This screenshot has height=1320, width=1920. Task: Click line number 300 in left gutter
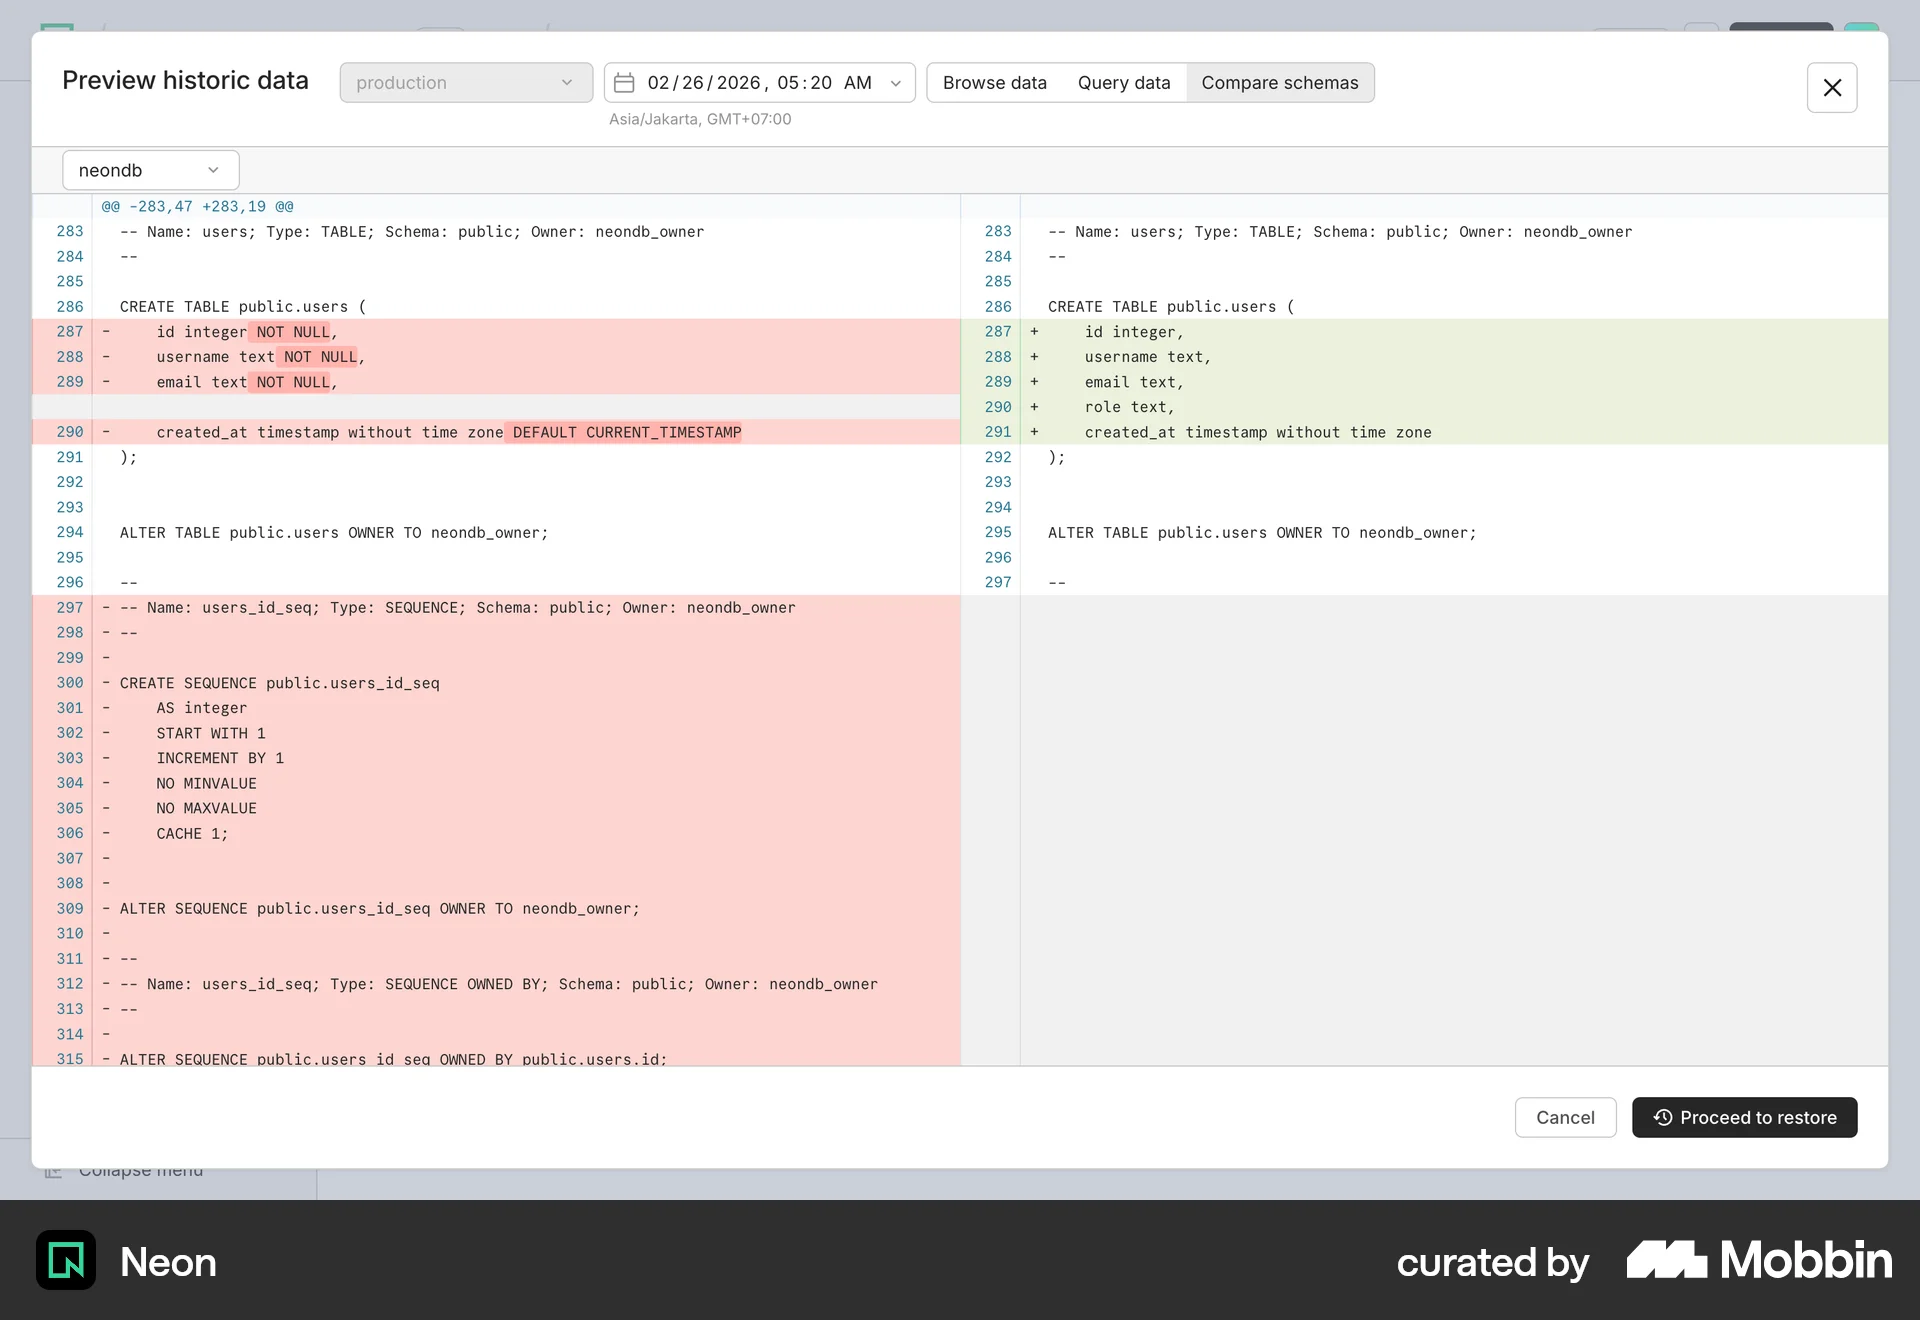pyautogui.click(x=70, y=683)
